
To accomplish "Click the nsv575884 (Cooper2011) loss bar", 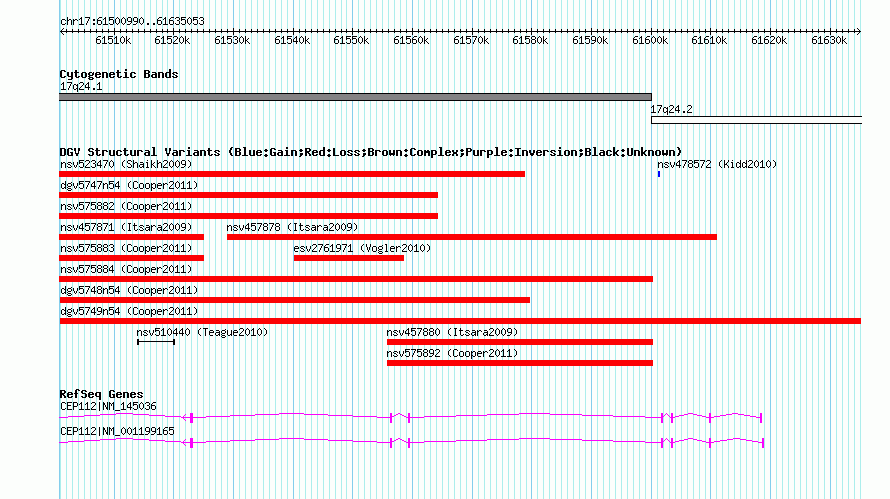I will 356,279.
